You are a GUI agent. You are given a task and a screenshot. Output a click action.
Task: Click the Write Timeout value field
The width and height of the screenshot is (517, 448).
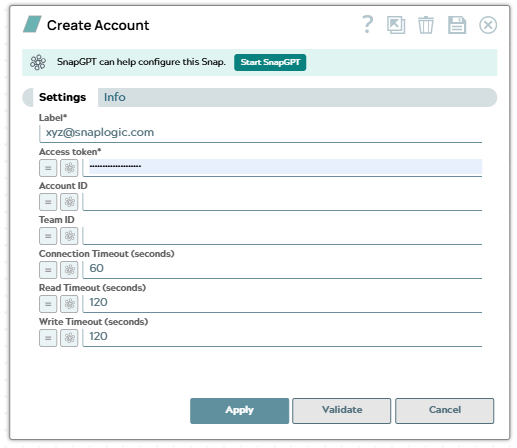pyautogui.click(x=282, y=338)
